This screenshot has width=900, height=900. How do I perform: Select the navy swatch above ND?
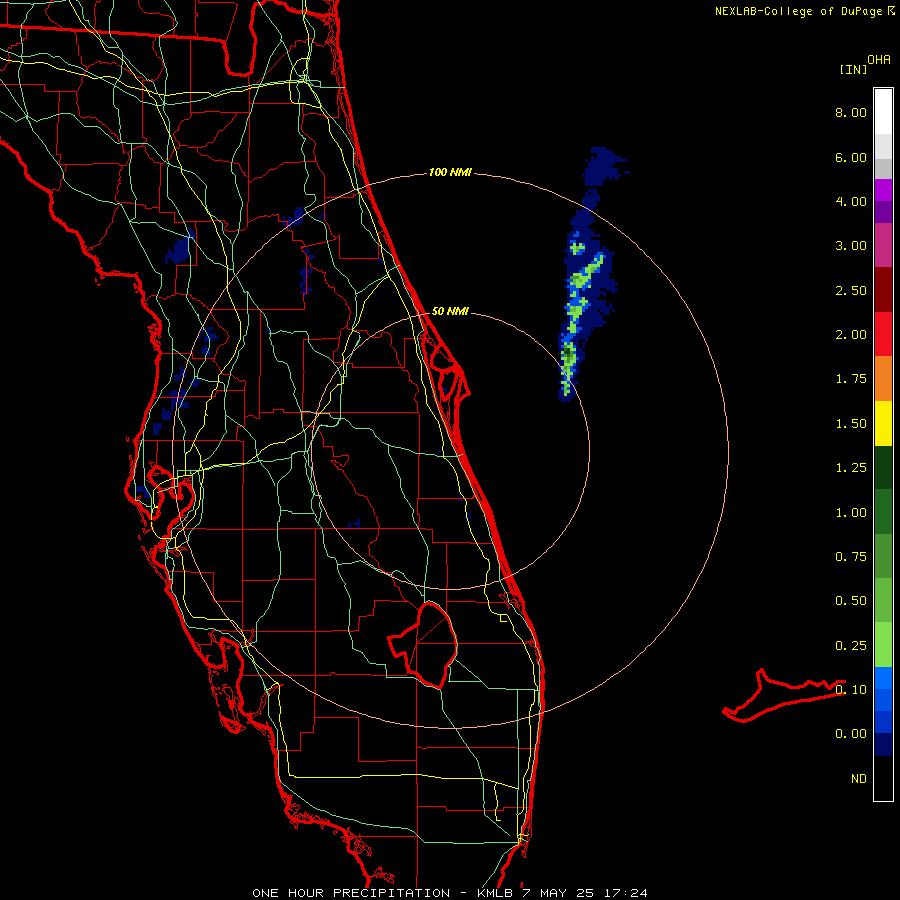tap(883, 744)
